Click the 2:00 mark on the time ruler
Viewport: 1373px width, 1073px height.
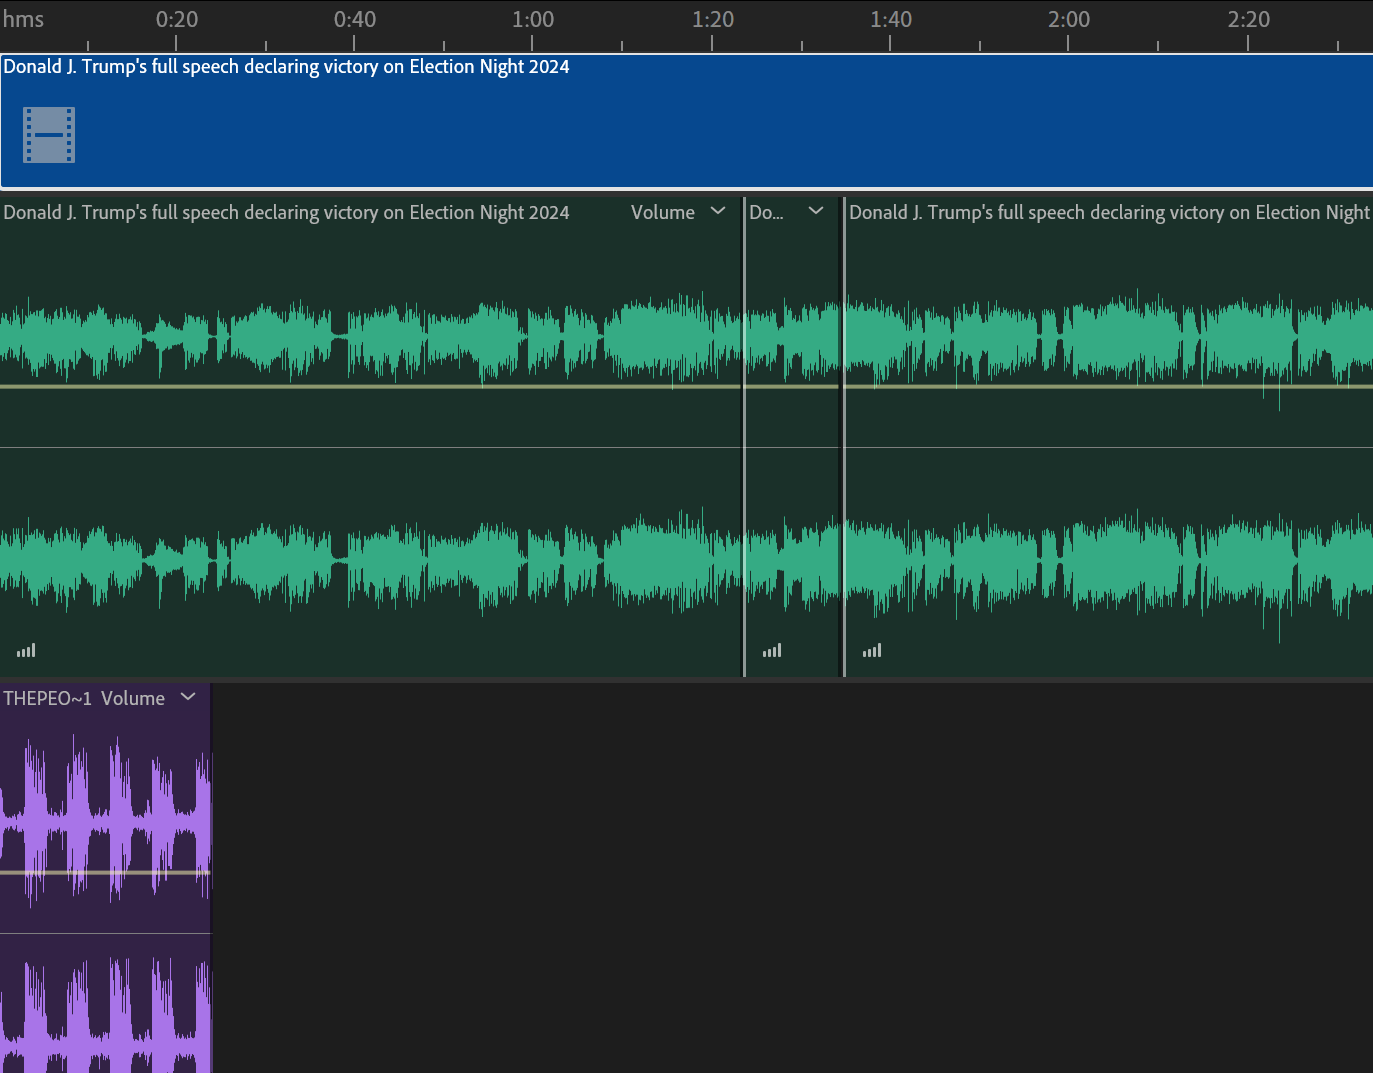[1069, 20]
